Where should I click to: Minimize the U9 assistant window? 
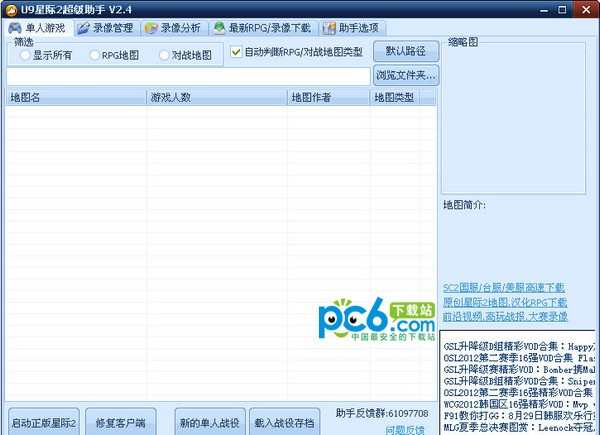544,10
